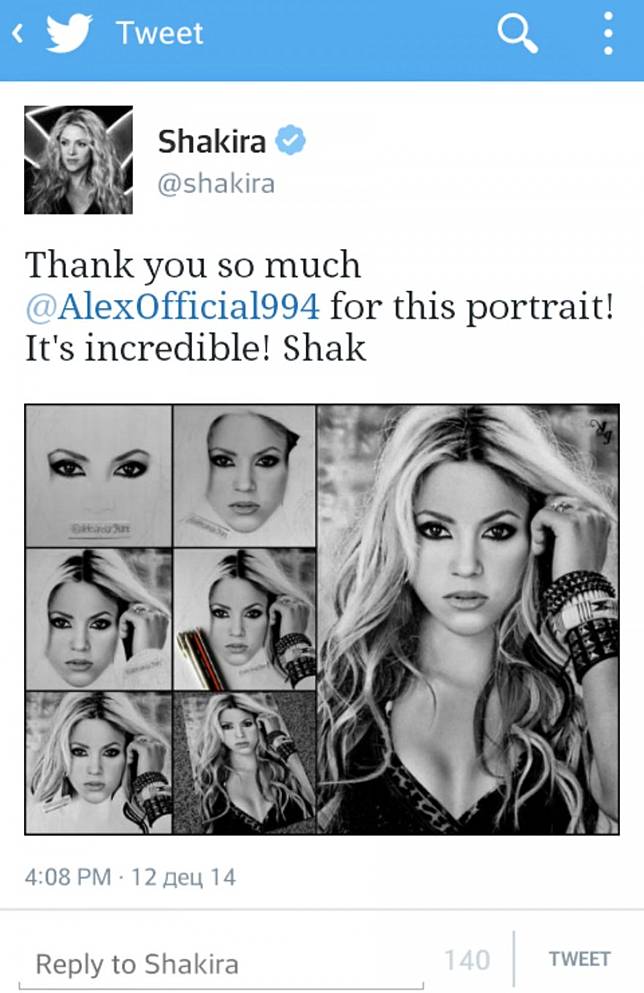Viewport: 644px width, 993px height.
Task: Click the Tweet header title
Action: point(160,33)
